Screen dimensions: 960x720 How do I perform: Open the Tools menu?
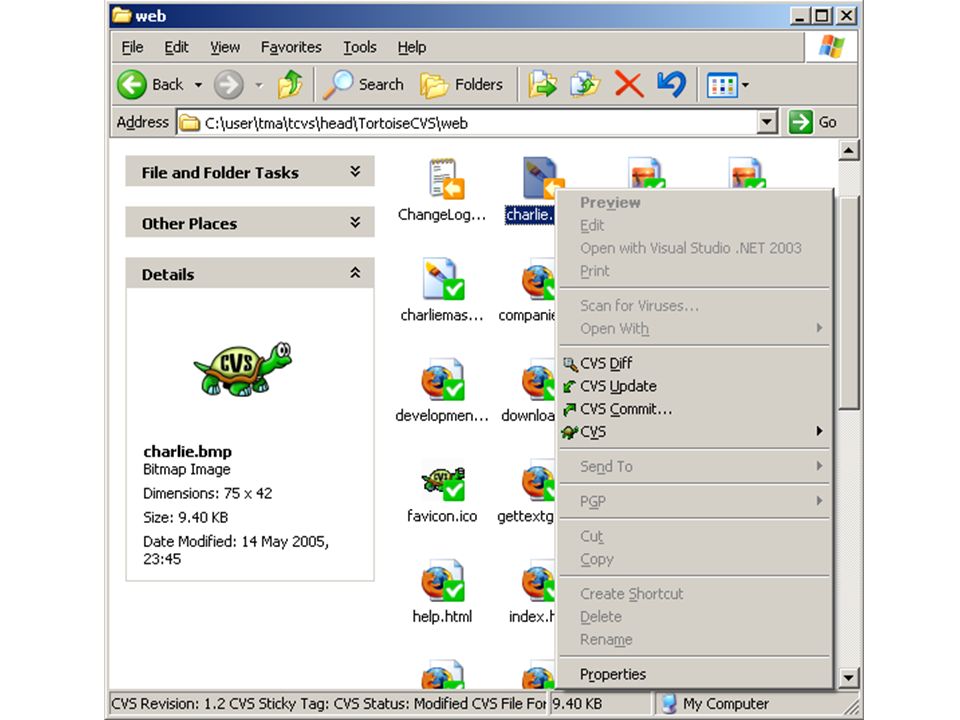click(x=359, y=47)
